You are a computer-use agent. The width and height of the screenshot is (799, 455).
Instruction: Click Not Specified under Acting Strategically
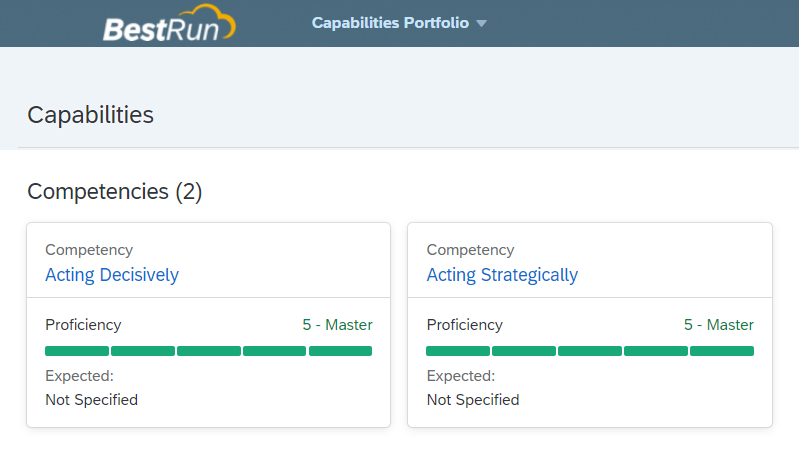(x=473, y=400)
